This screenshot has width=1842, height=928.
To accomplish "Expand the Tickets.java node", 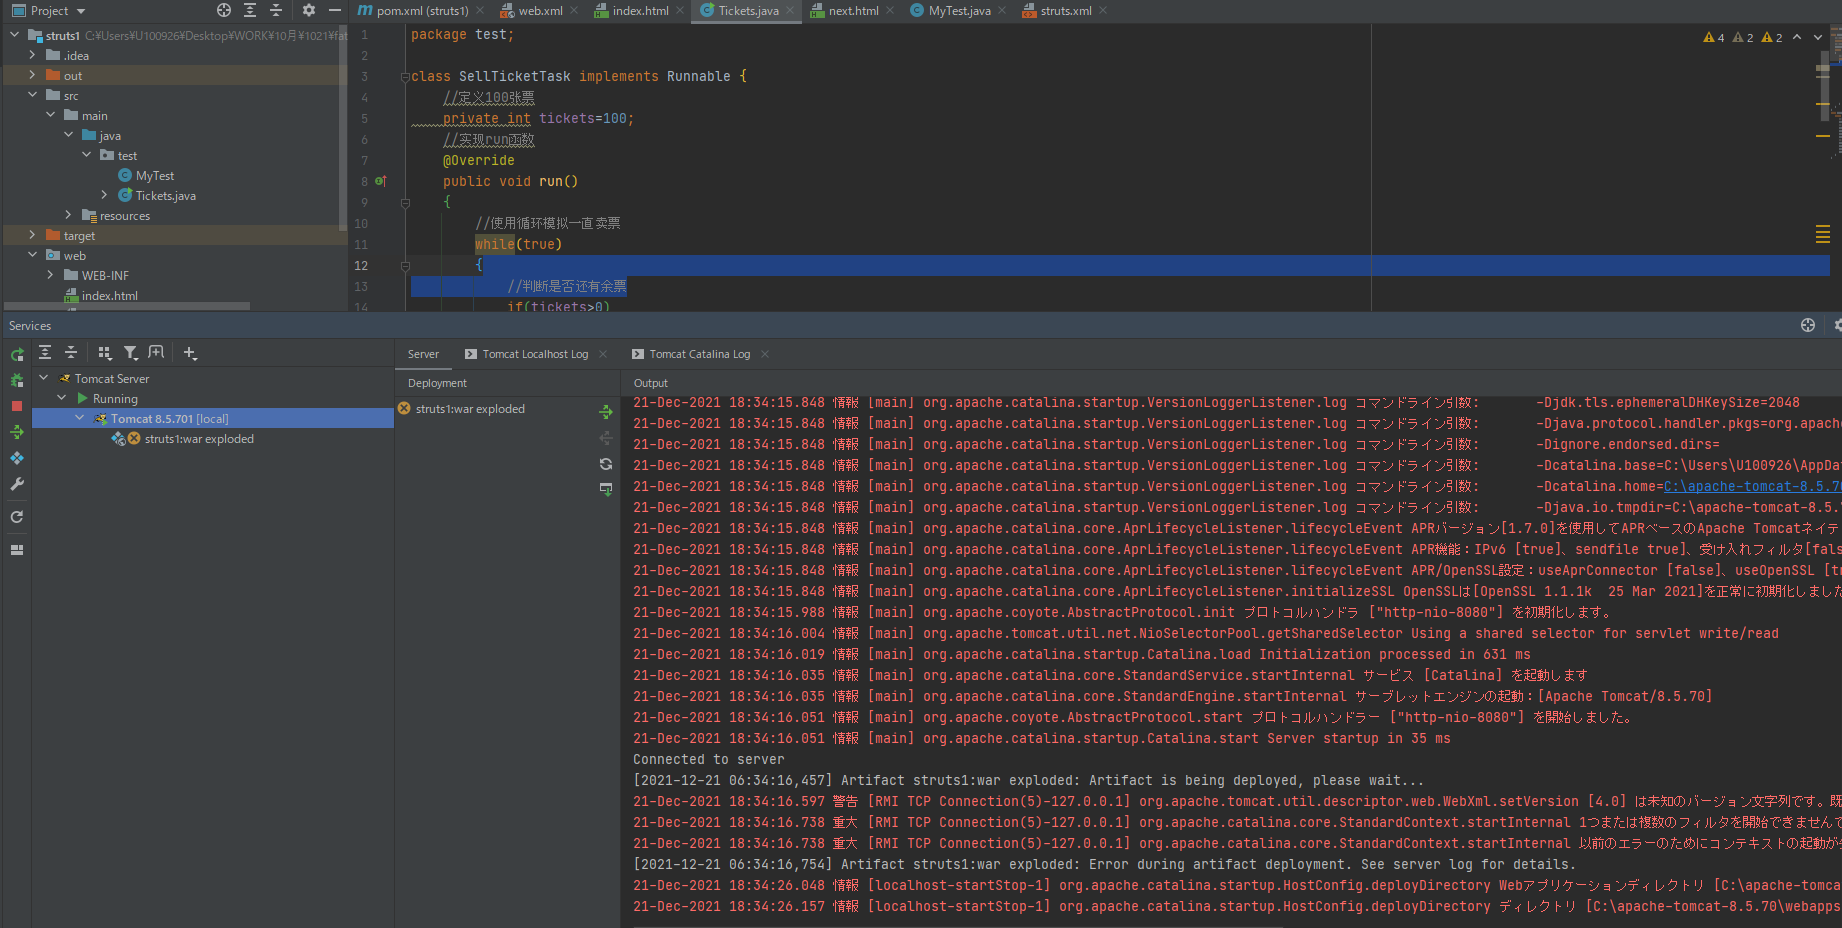I will [x=105, y=195].
